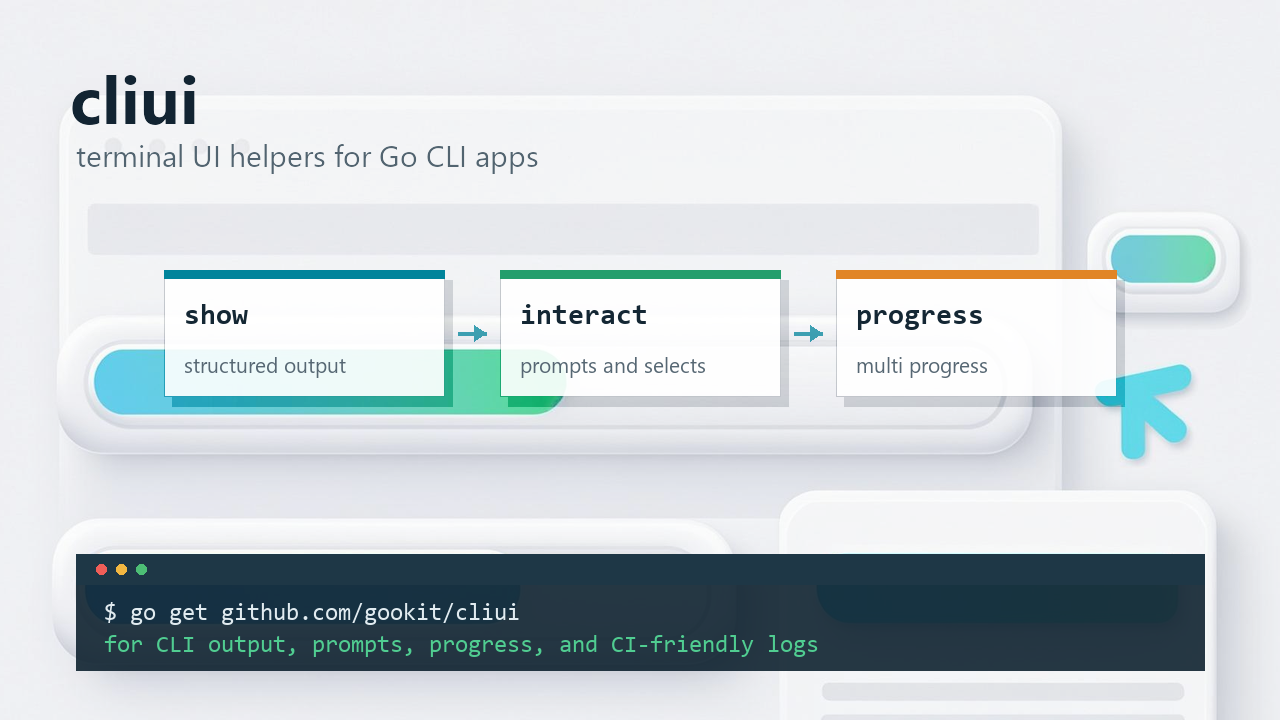Viewport: 1280px width, 720px height.
Task: Click the prompts and selects label
Action: point(613,366)
